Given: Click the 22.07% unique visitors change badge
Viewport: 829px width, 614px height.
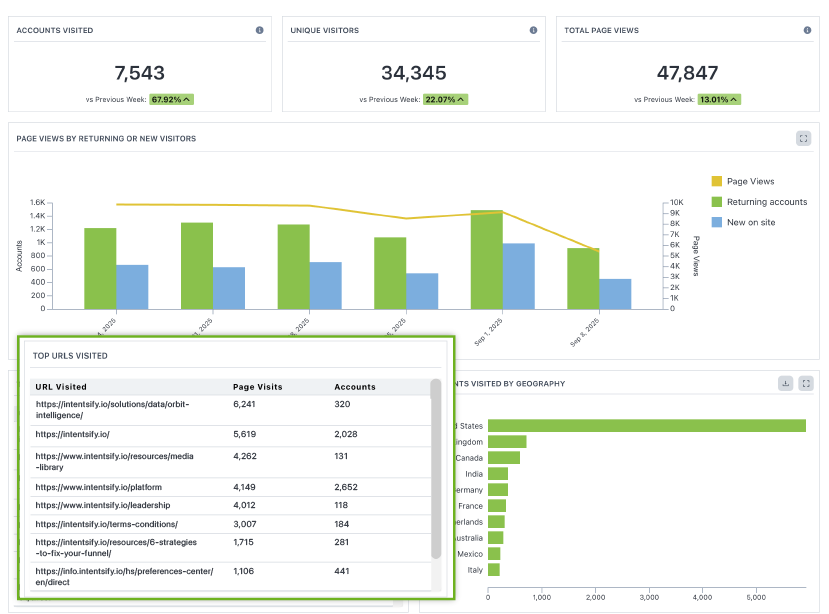Looking at the screenshot, I should pos(441,99).
